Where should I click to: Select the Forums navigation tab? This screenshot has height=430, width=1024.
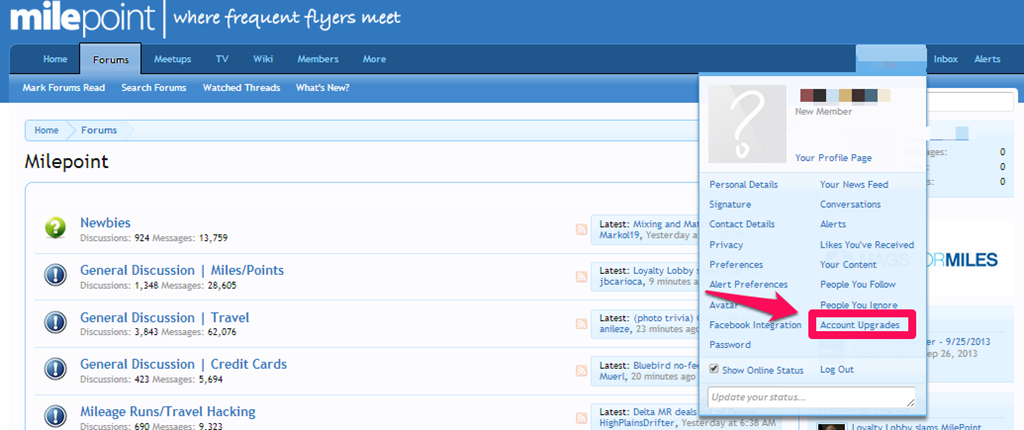110,59
